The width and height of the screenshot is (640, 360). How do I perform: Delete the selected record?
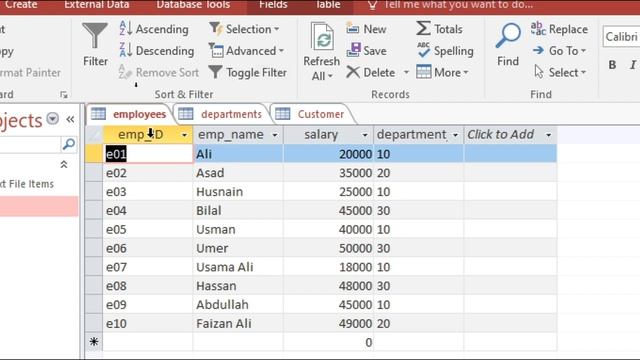click(x=371, y=72)
